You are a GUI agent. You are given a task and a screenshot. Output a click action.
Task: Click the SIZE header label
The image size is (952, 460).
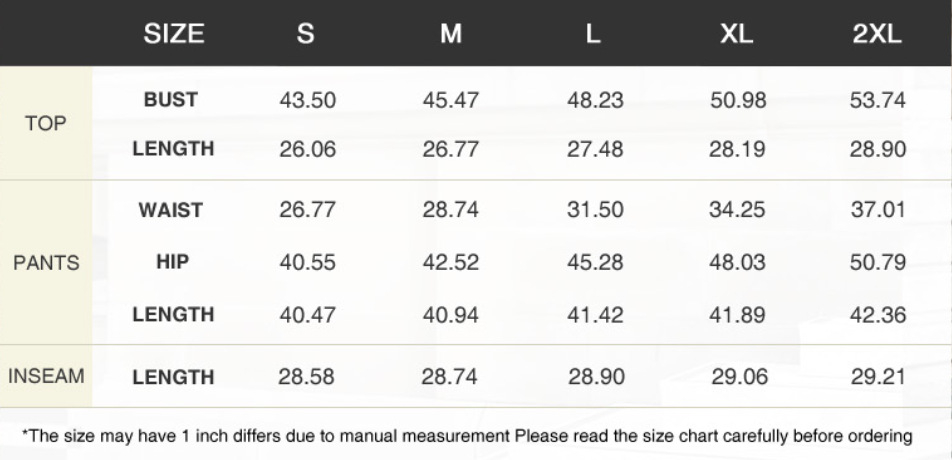pos(174,33)
